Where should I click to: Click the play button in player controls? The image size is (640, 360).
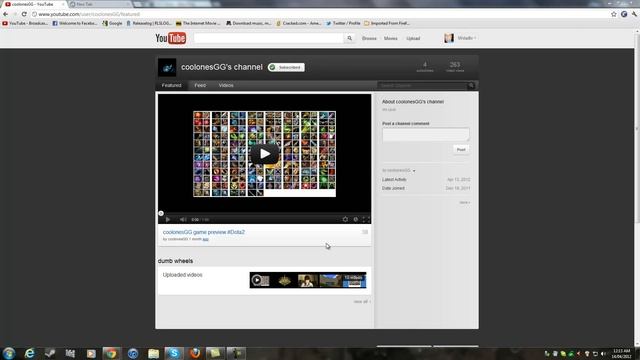tap(167, 220)
